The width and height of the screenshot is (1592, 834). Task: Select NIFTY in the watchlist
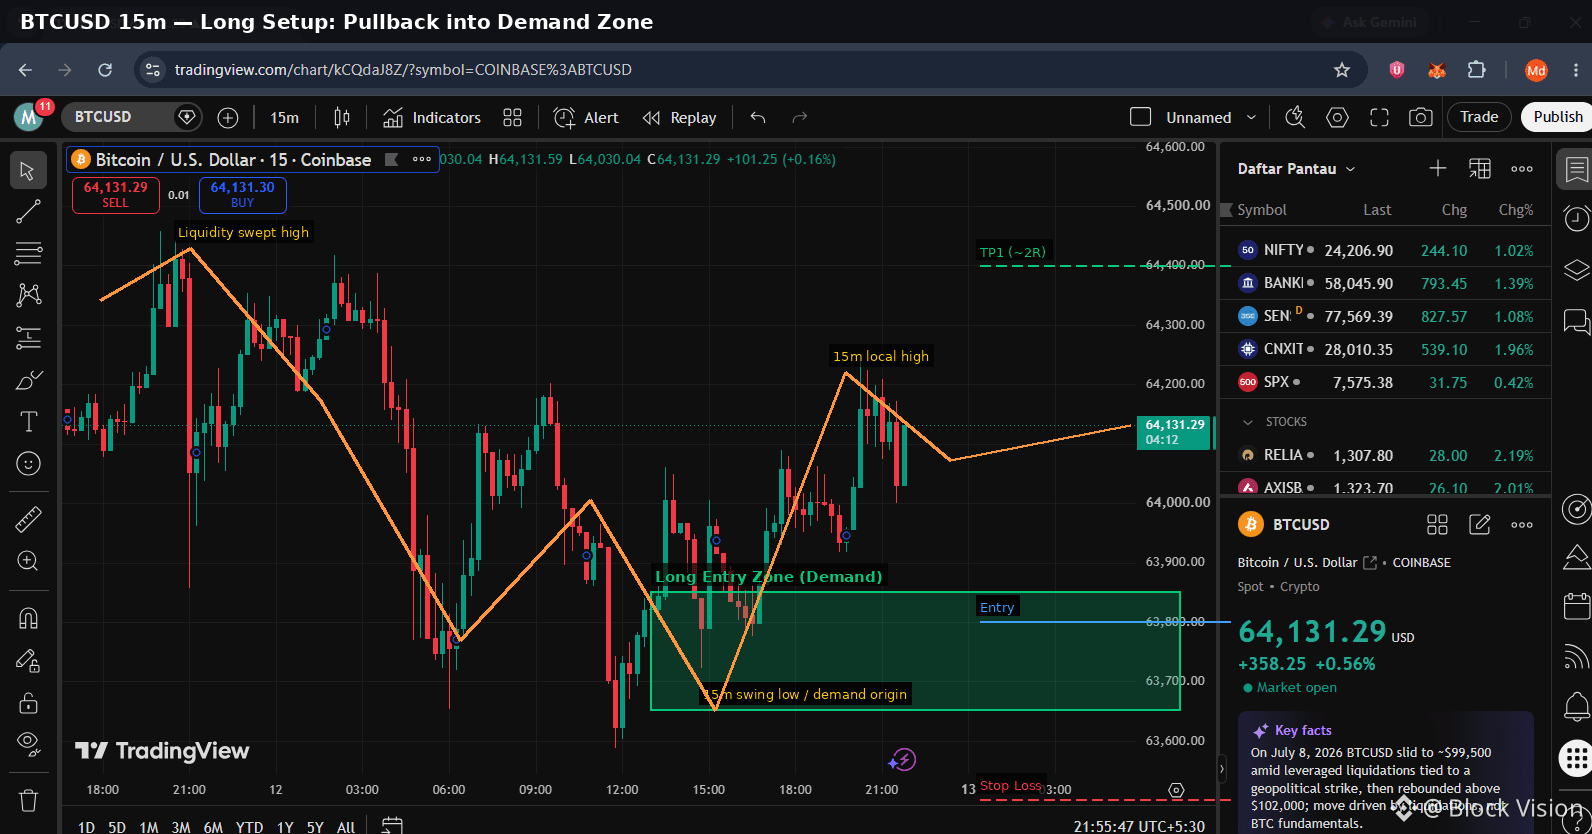coord(1386,250)
